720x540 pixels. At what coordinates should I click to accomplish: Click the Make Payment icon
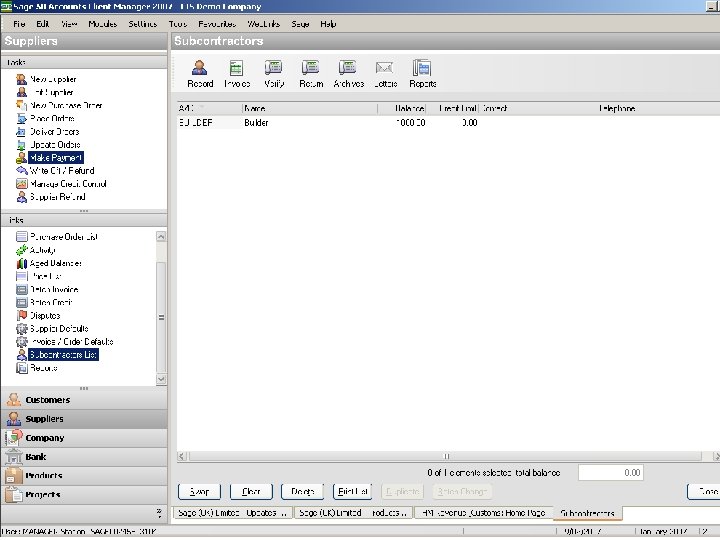tap(21, 158)
